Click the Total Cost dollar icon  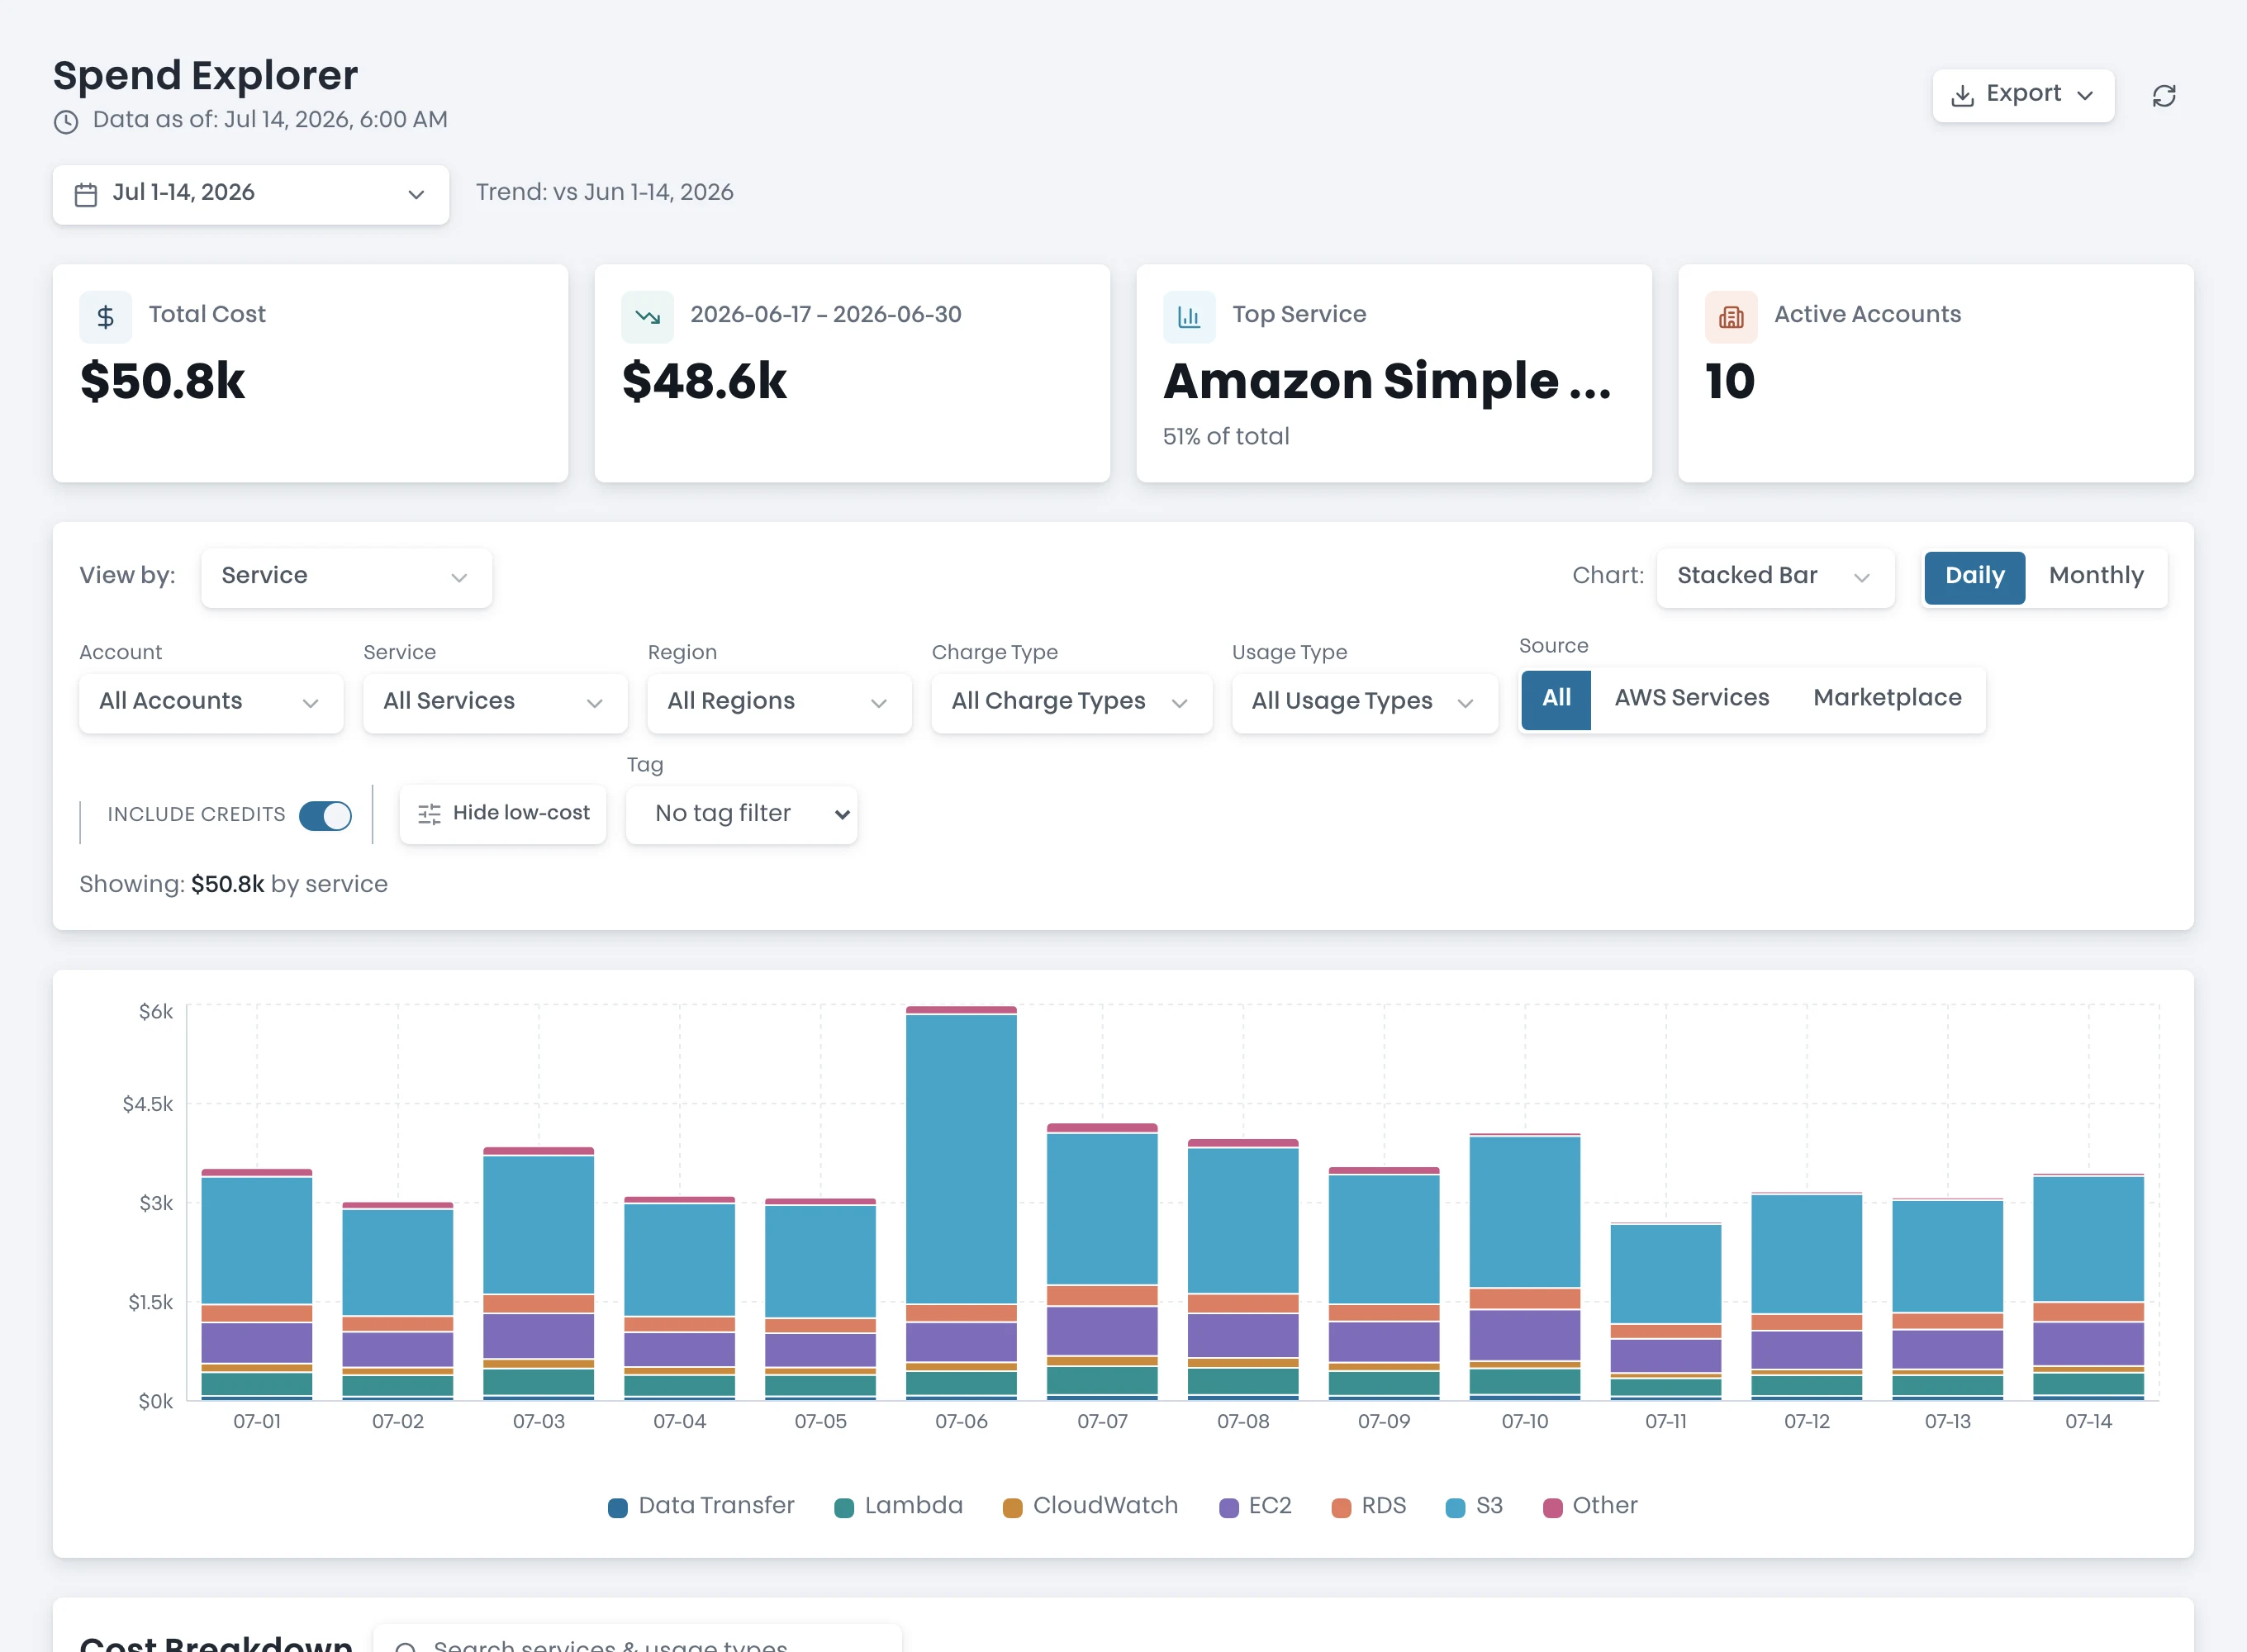[x=105, y=317]
